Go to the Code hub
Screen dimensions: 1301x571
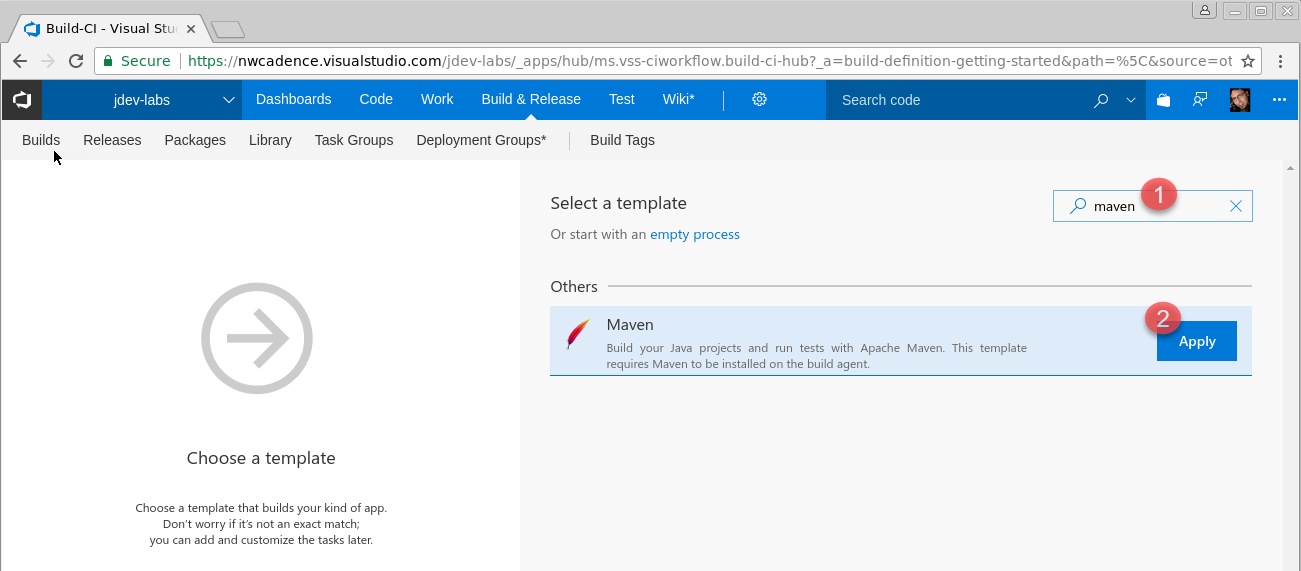pos(376,99)
